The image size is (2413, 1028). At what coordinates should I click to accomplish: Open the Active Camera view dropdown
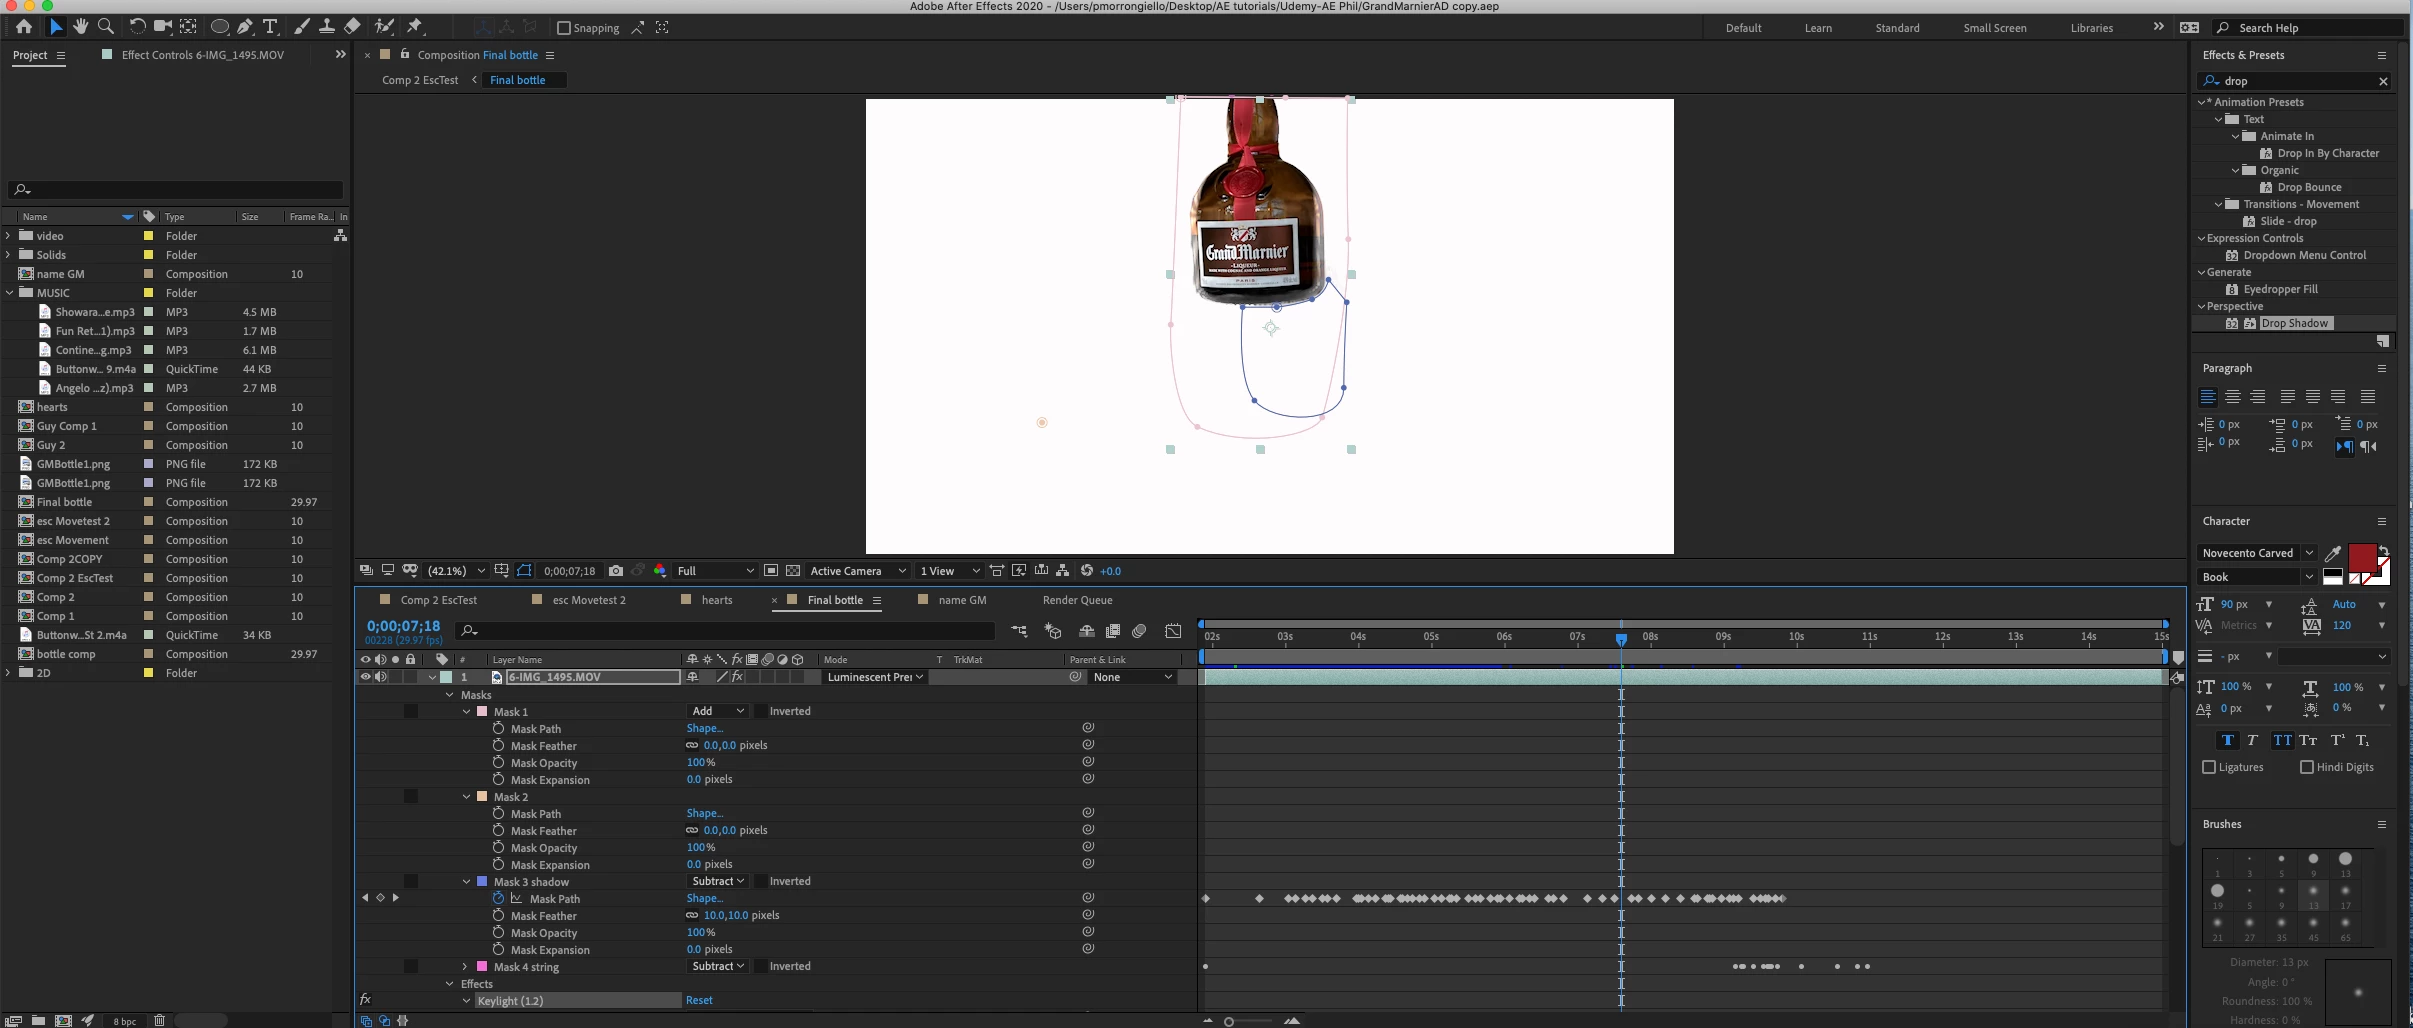tap(858, 571)
